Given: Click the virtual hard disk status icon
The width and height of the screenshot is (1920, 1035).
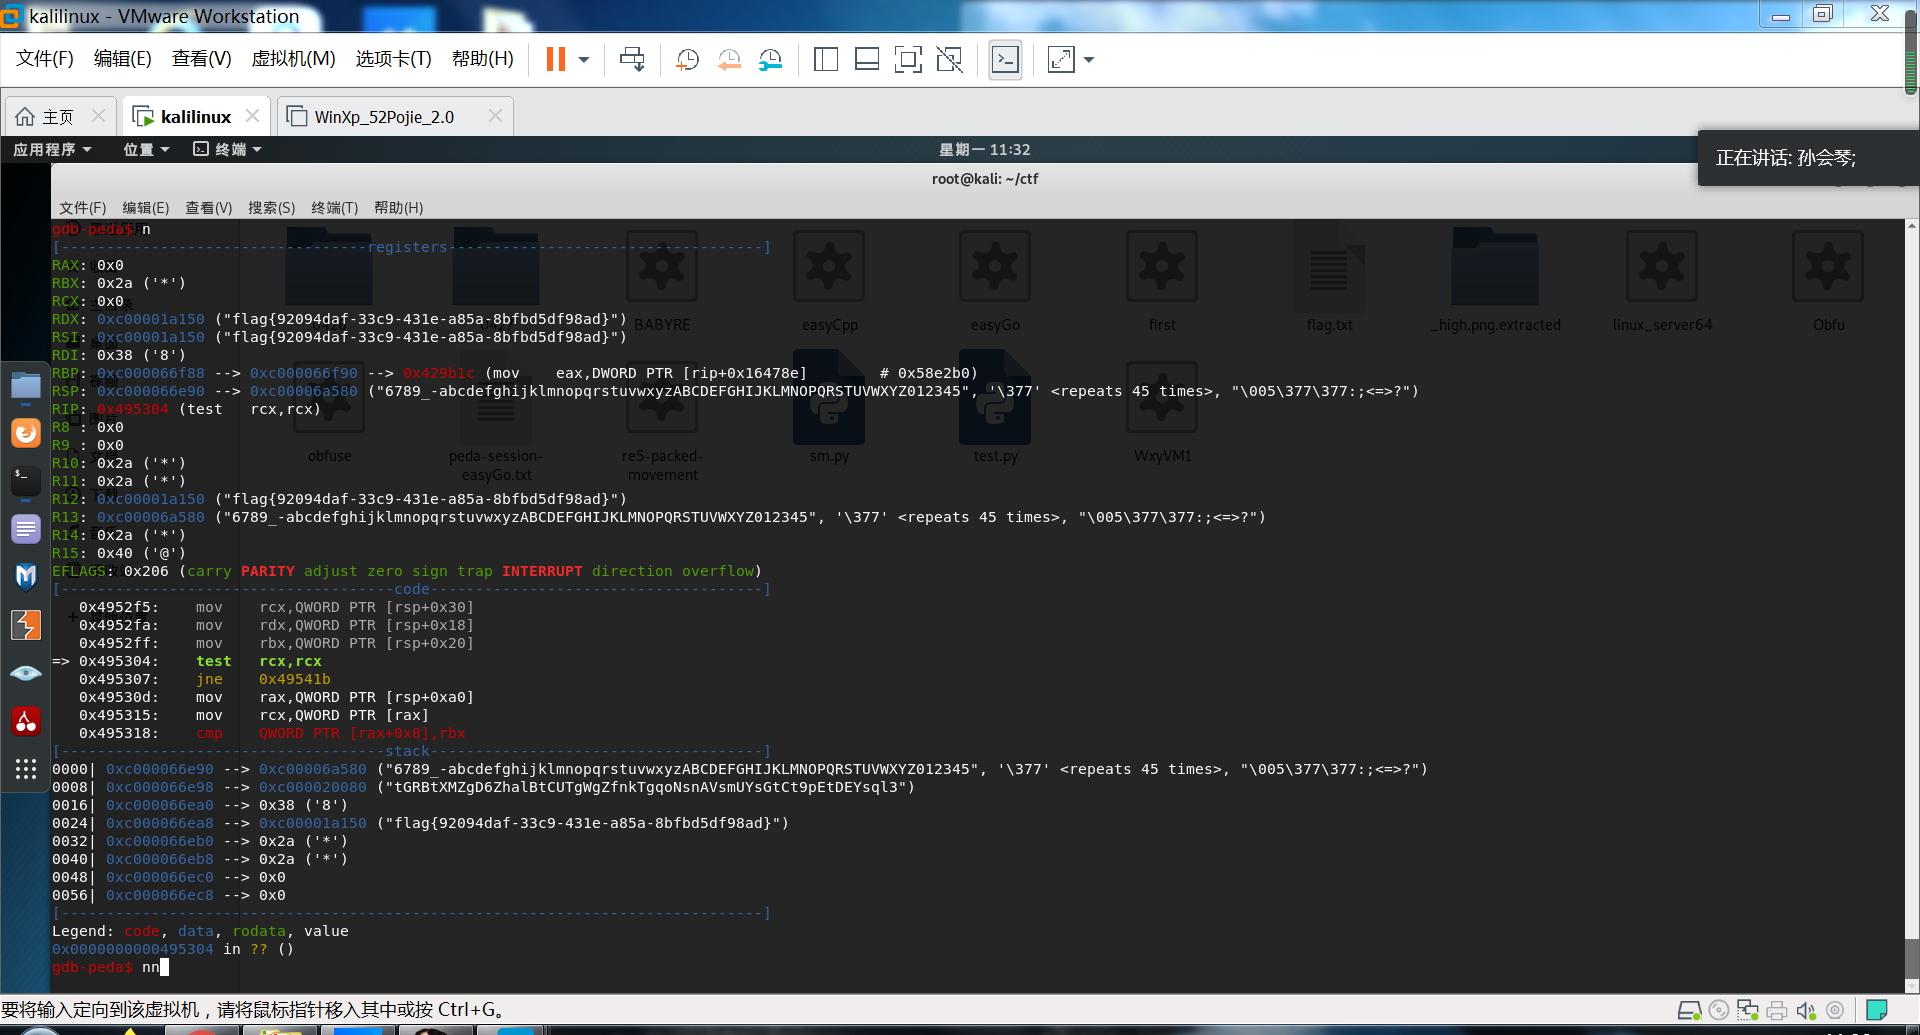Looking at the screenshot, I should pyautogui.click(x=1690, y=1011).
